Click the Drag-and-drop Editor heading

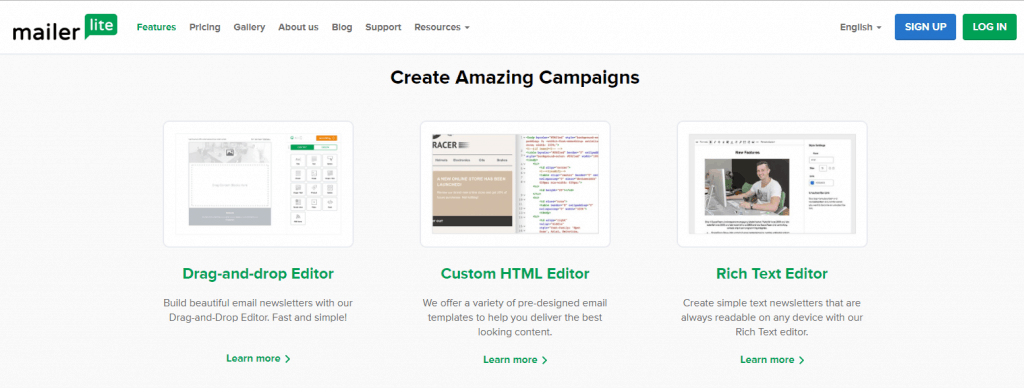point(258,273)
